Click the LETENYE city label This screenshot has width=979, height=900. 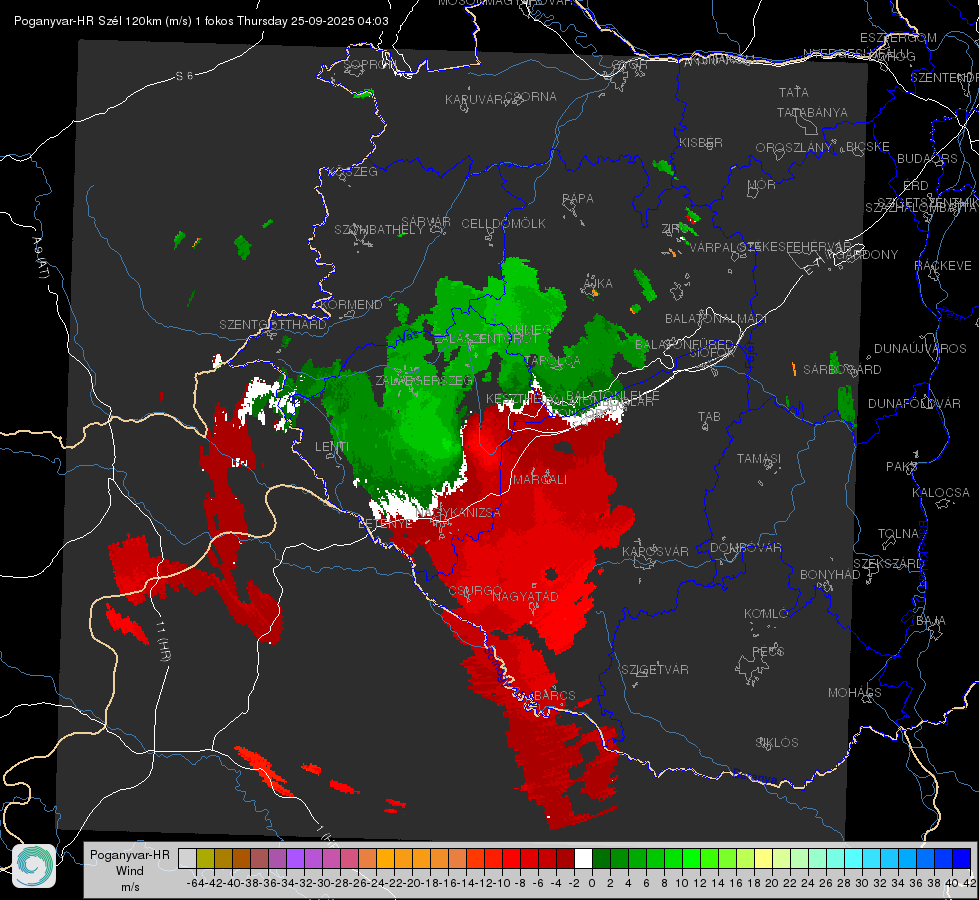[x=385, y=524]
